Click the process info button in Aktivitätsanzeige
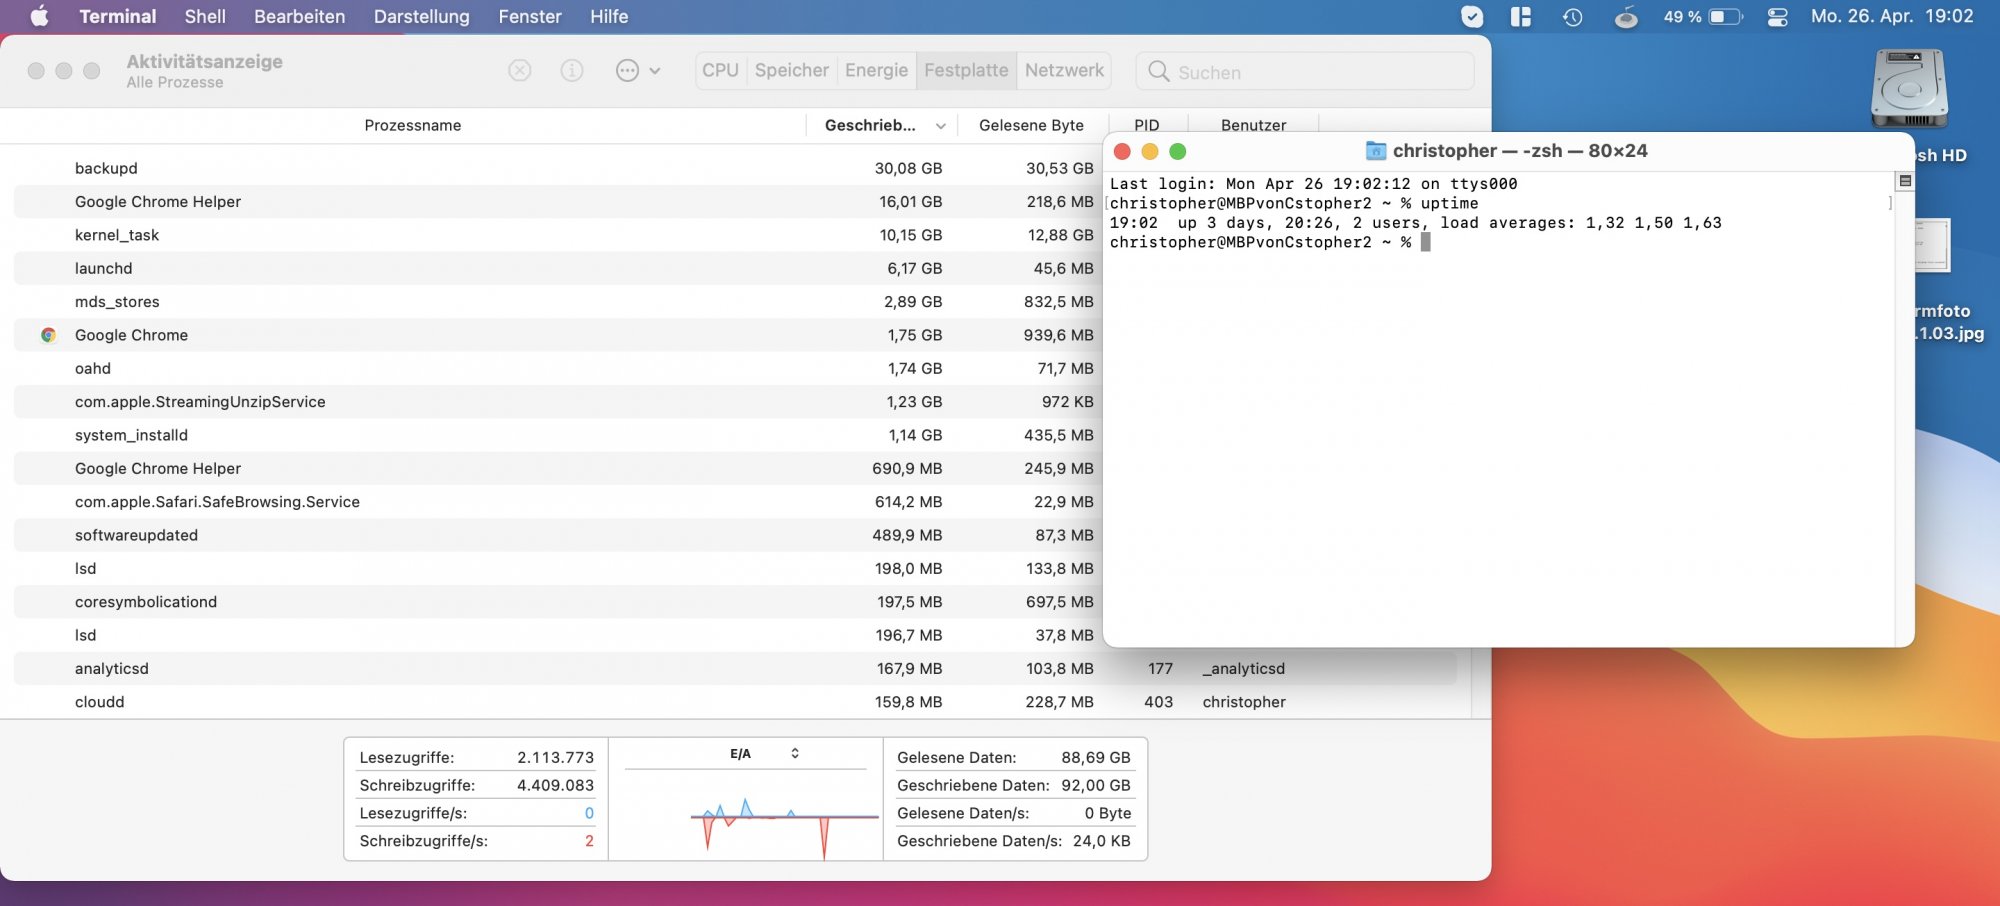 (572, 70)
